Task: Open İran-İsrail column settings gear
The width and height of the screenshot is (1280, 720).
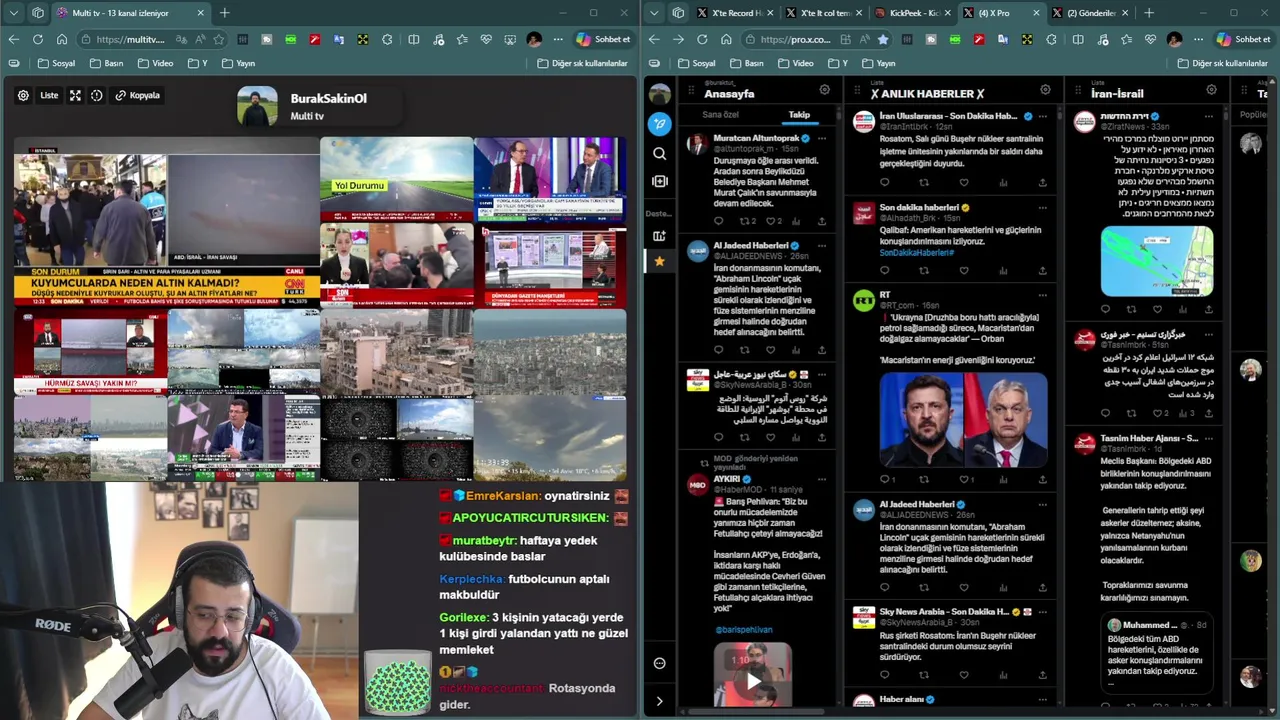Action: [x=1211, y=89]
